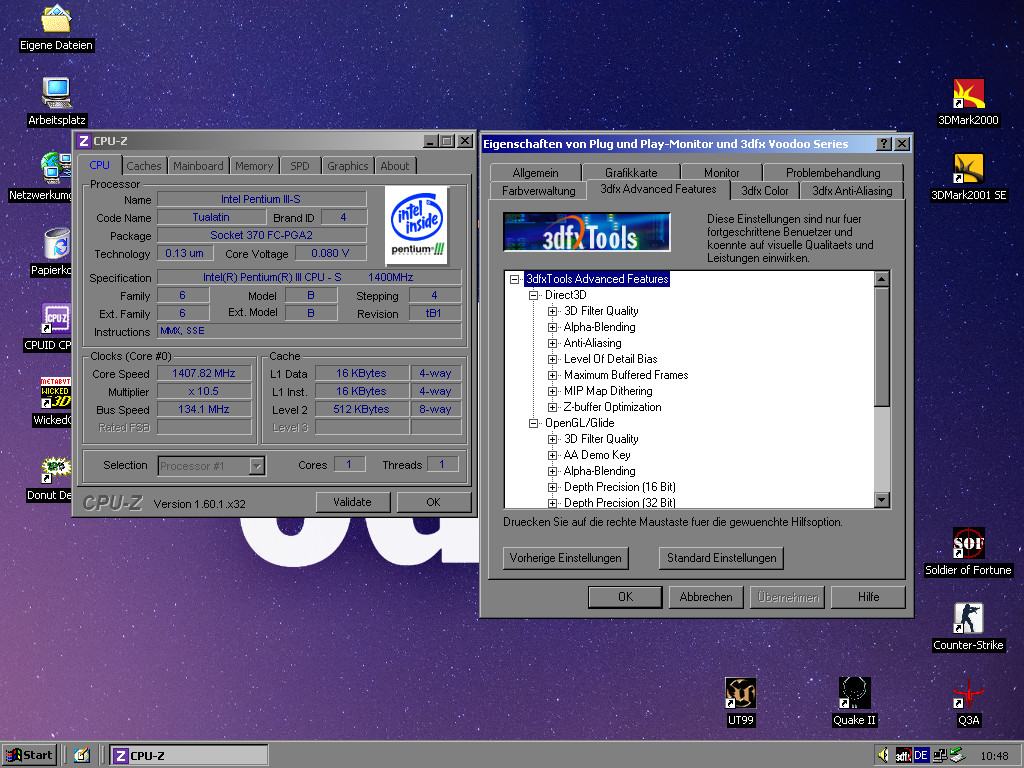The image size is (1024, 768).
Task: Open the Windows Start menu
Action: point(29,756)
